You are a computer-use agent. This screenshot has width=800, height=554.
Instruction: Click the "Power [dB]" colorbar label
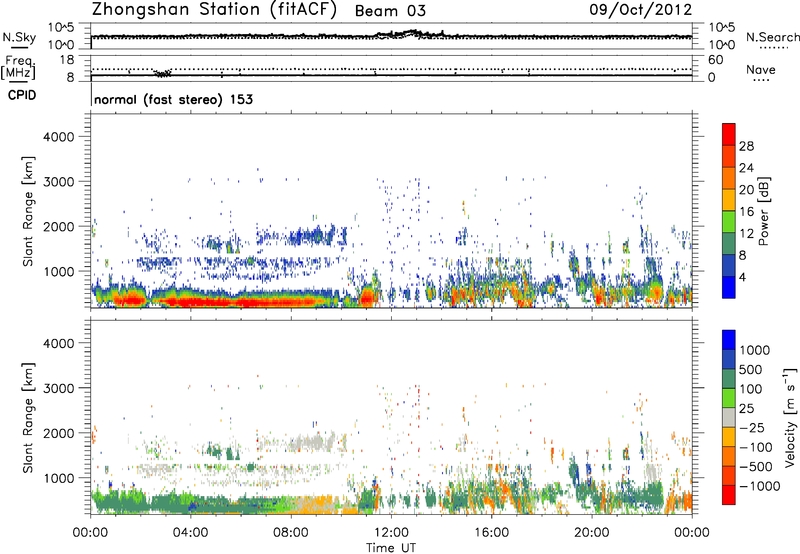pos(763,211)
